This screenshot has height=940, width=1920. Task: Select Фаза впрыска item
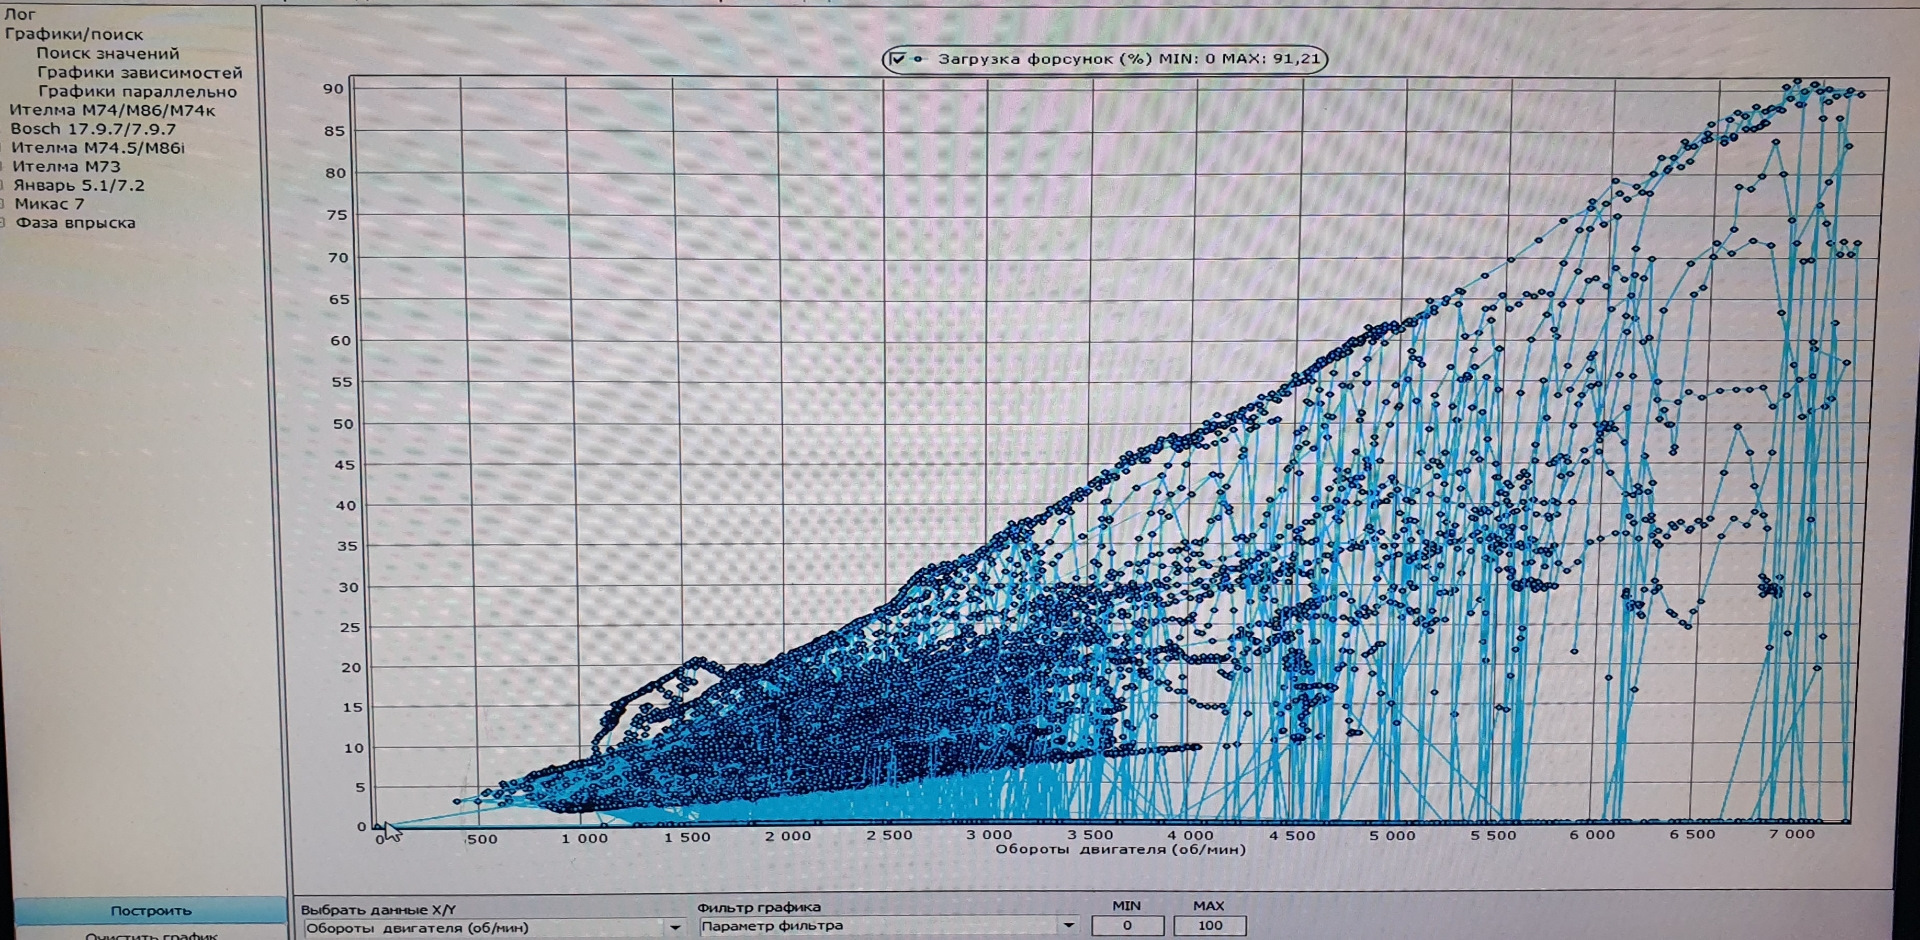[x=75, y=223]
